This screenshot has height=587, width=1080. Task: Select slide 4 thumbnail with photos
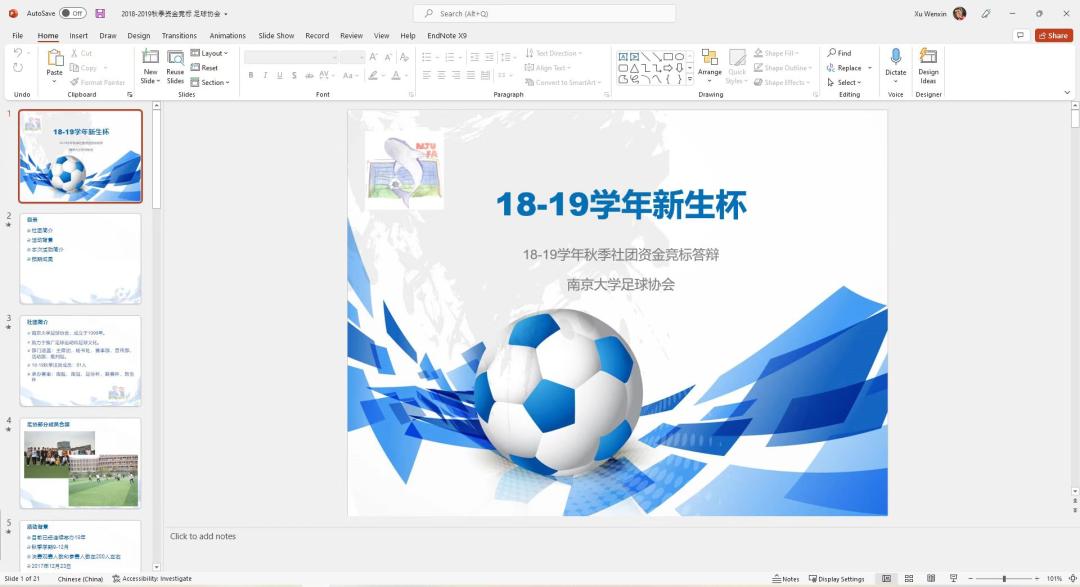(x=81, y=463)
